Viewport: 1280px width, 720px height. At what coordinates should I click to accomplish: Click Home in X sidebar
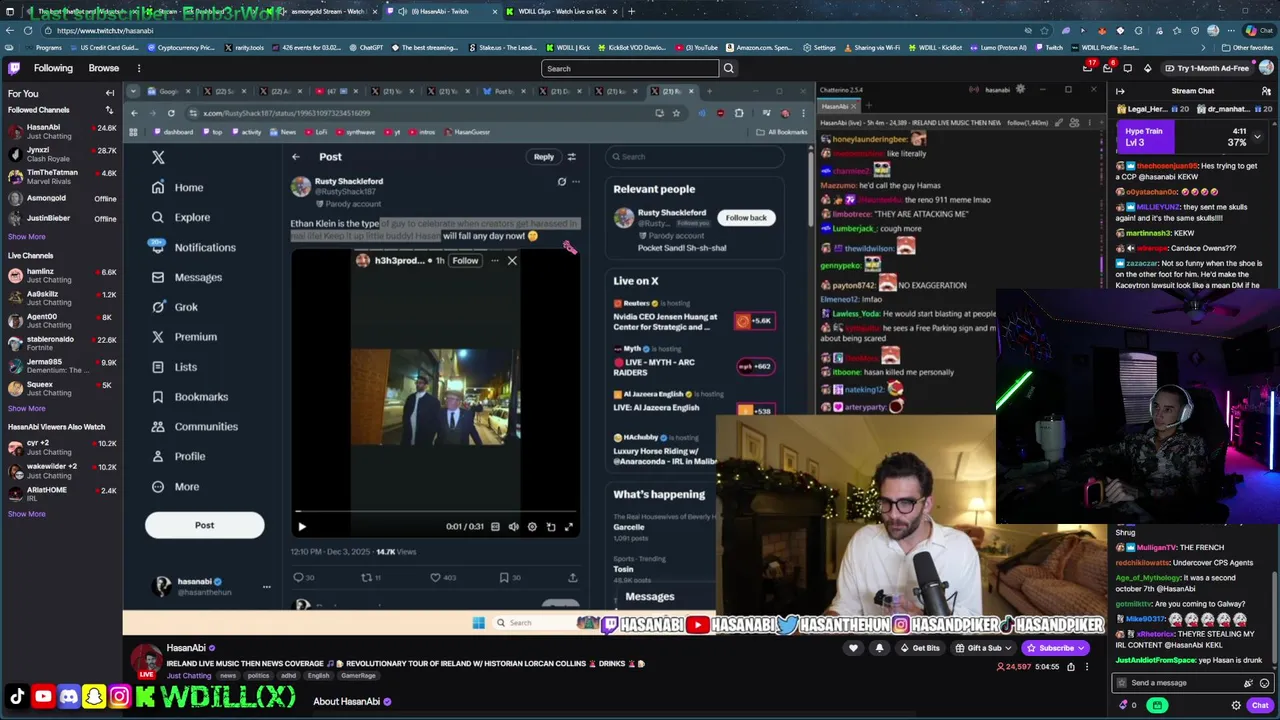(178, 187)
